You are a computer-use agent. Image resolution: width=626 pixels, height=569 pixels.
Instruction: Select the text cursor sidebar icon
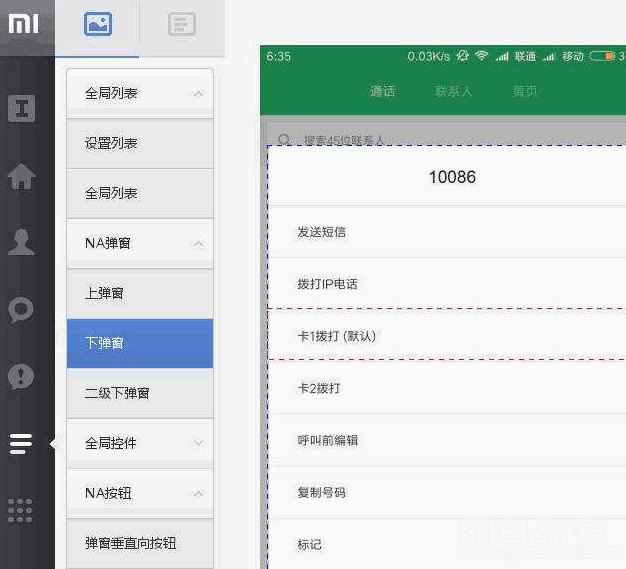click(x=22, y=108)
